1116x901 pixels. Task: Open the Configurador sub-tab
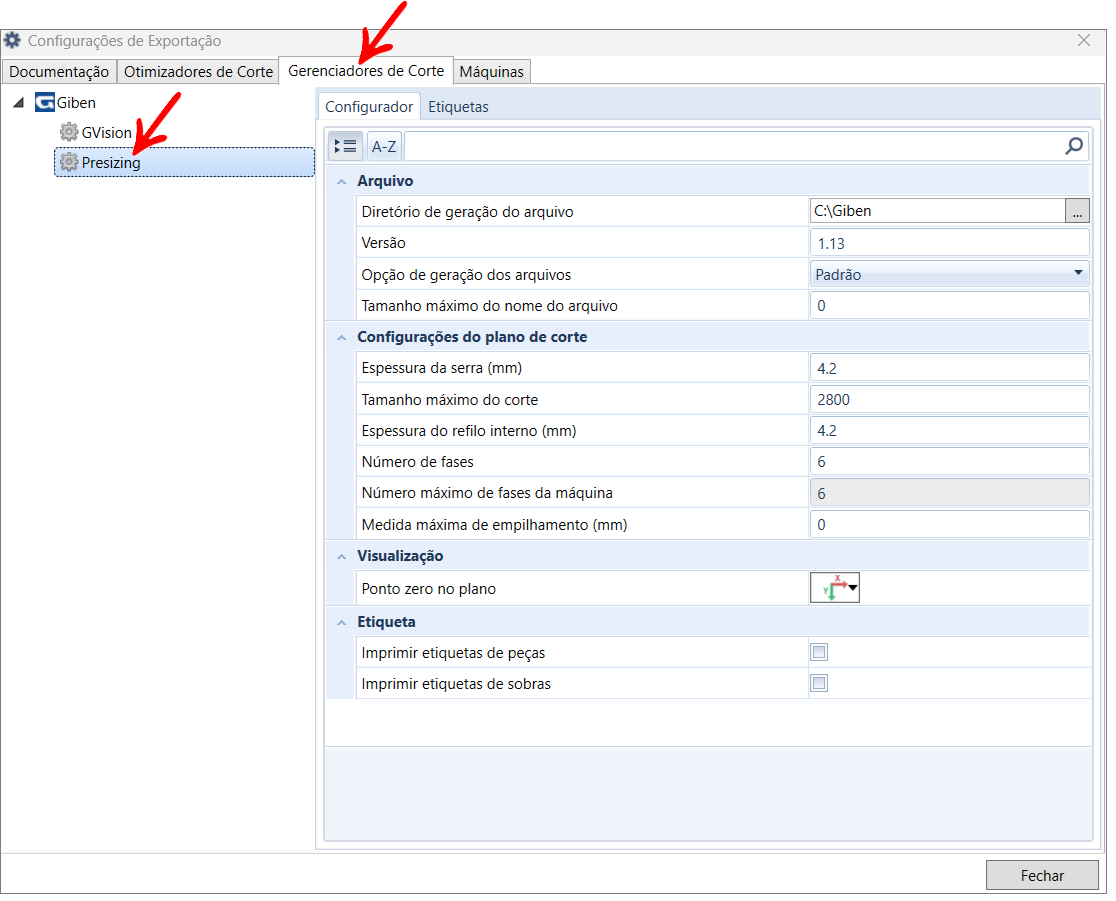369,107
